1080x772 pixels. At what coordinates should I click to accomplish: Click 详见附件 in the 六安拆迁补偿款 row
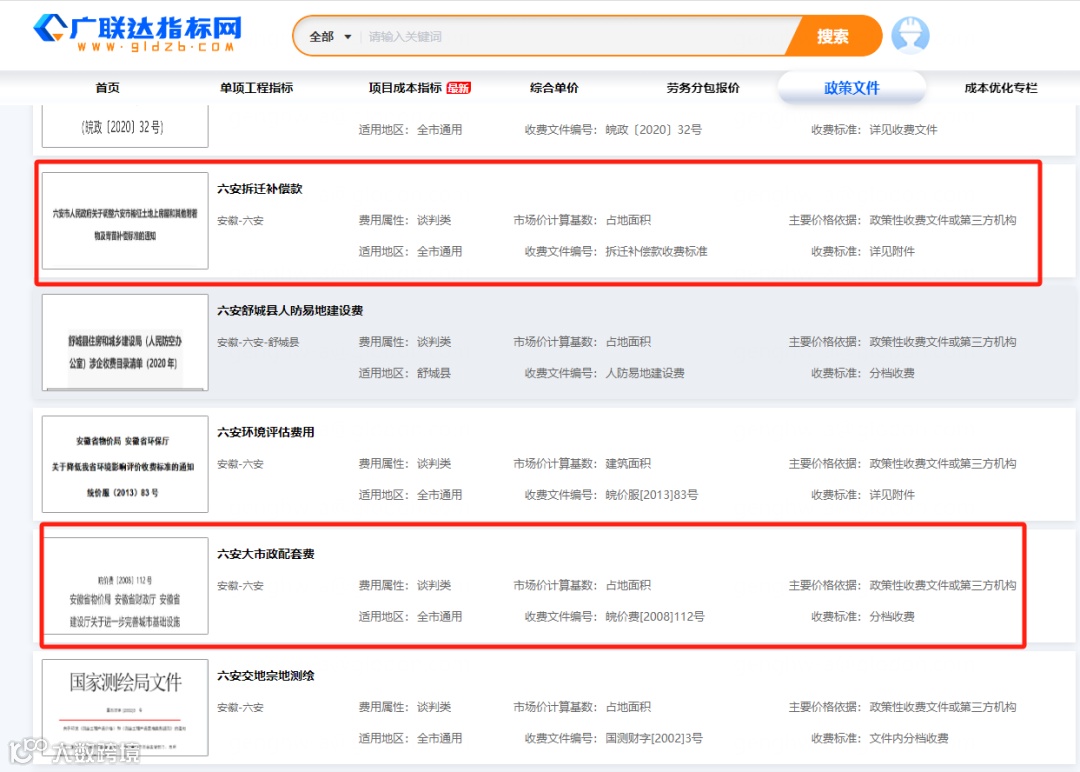click(x=892, y=251)
